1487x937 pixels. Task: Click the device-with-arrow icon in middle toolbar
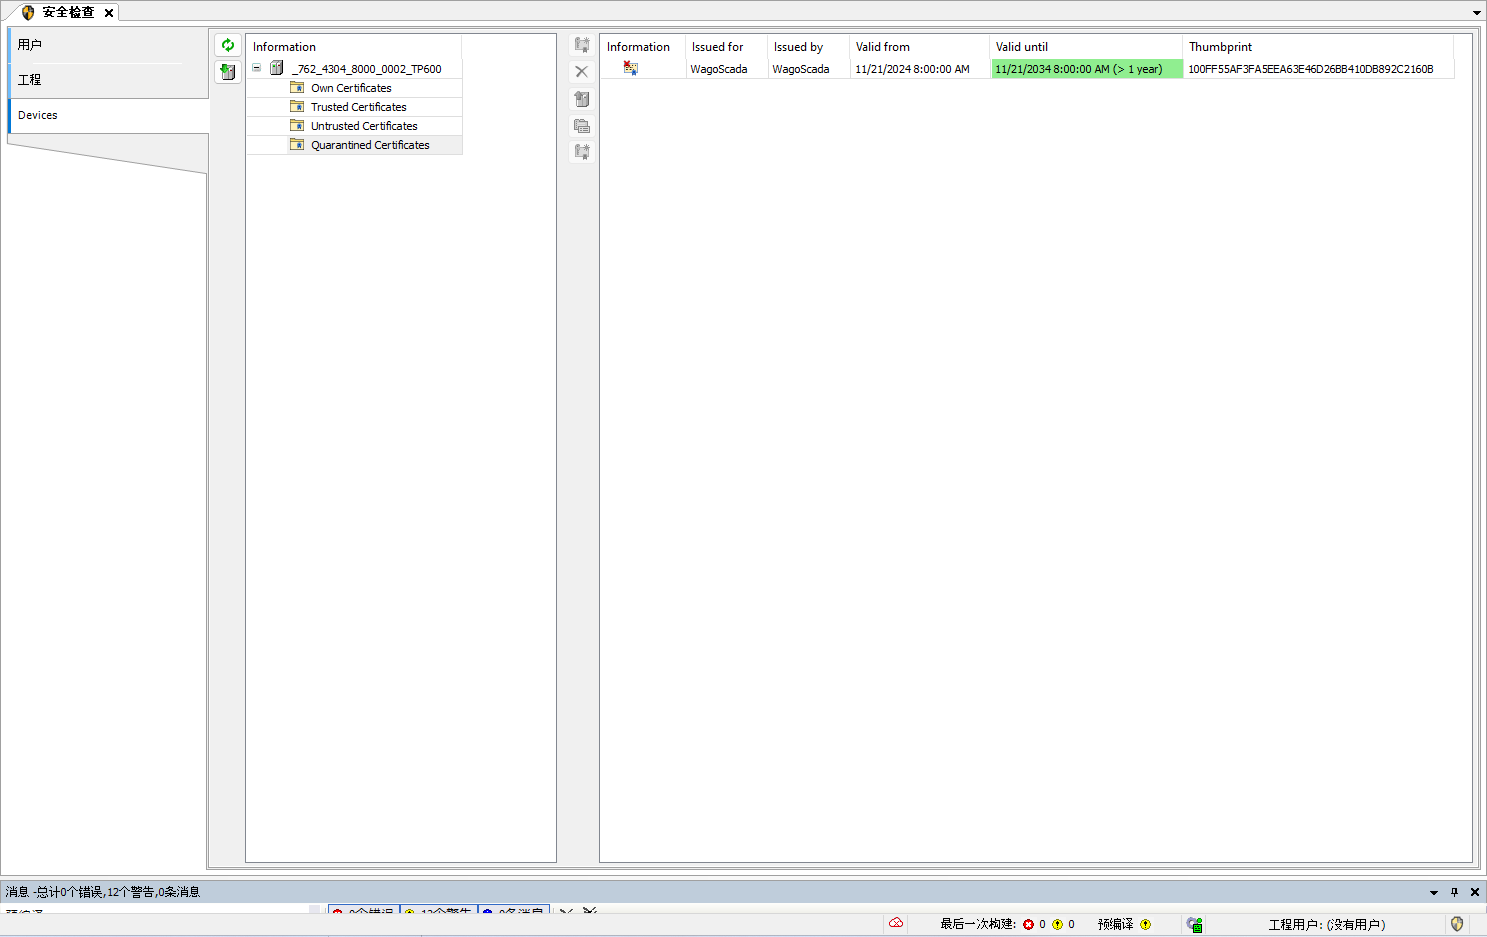(x=581, y=99)
